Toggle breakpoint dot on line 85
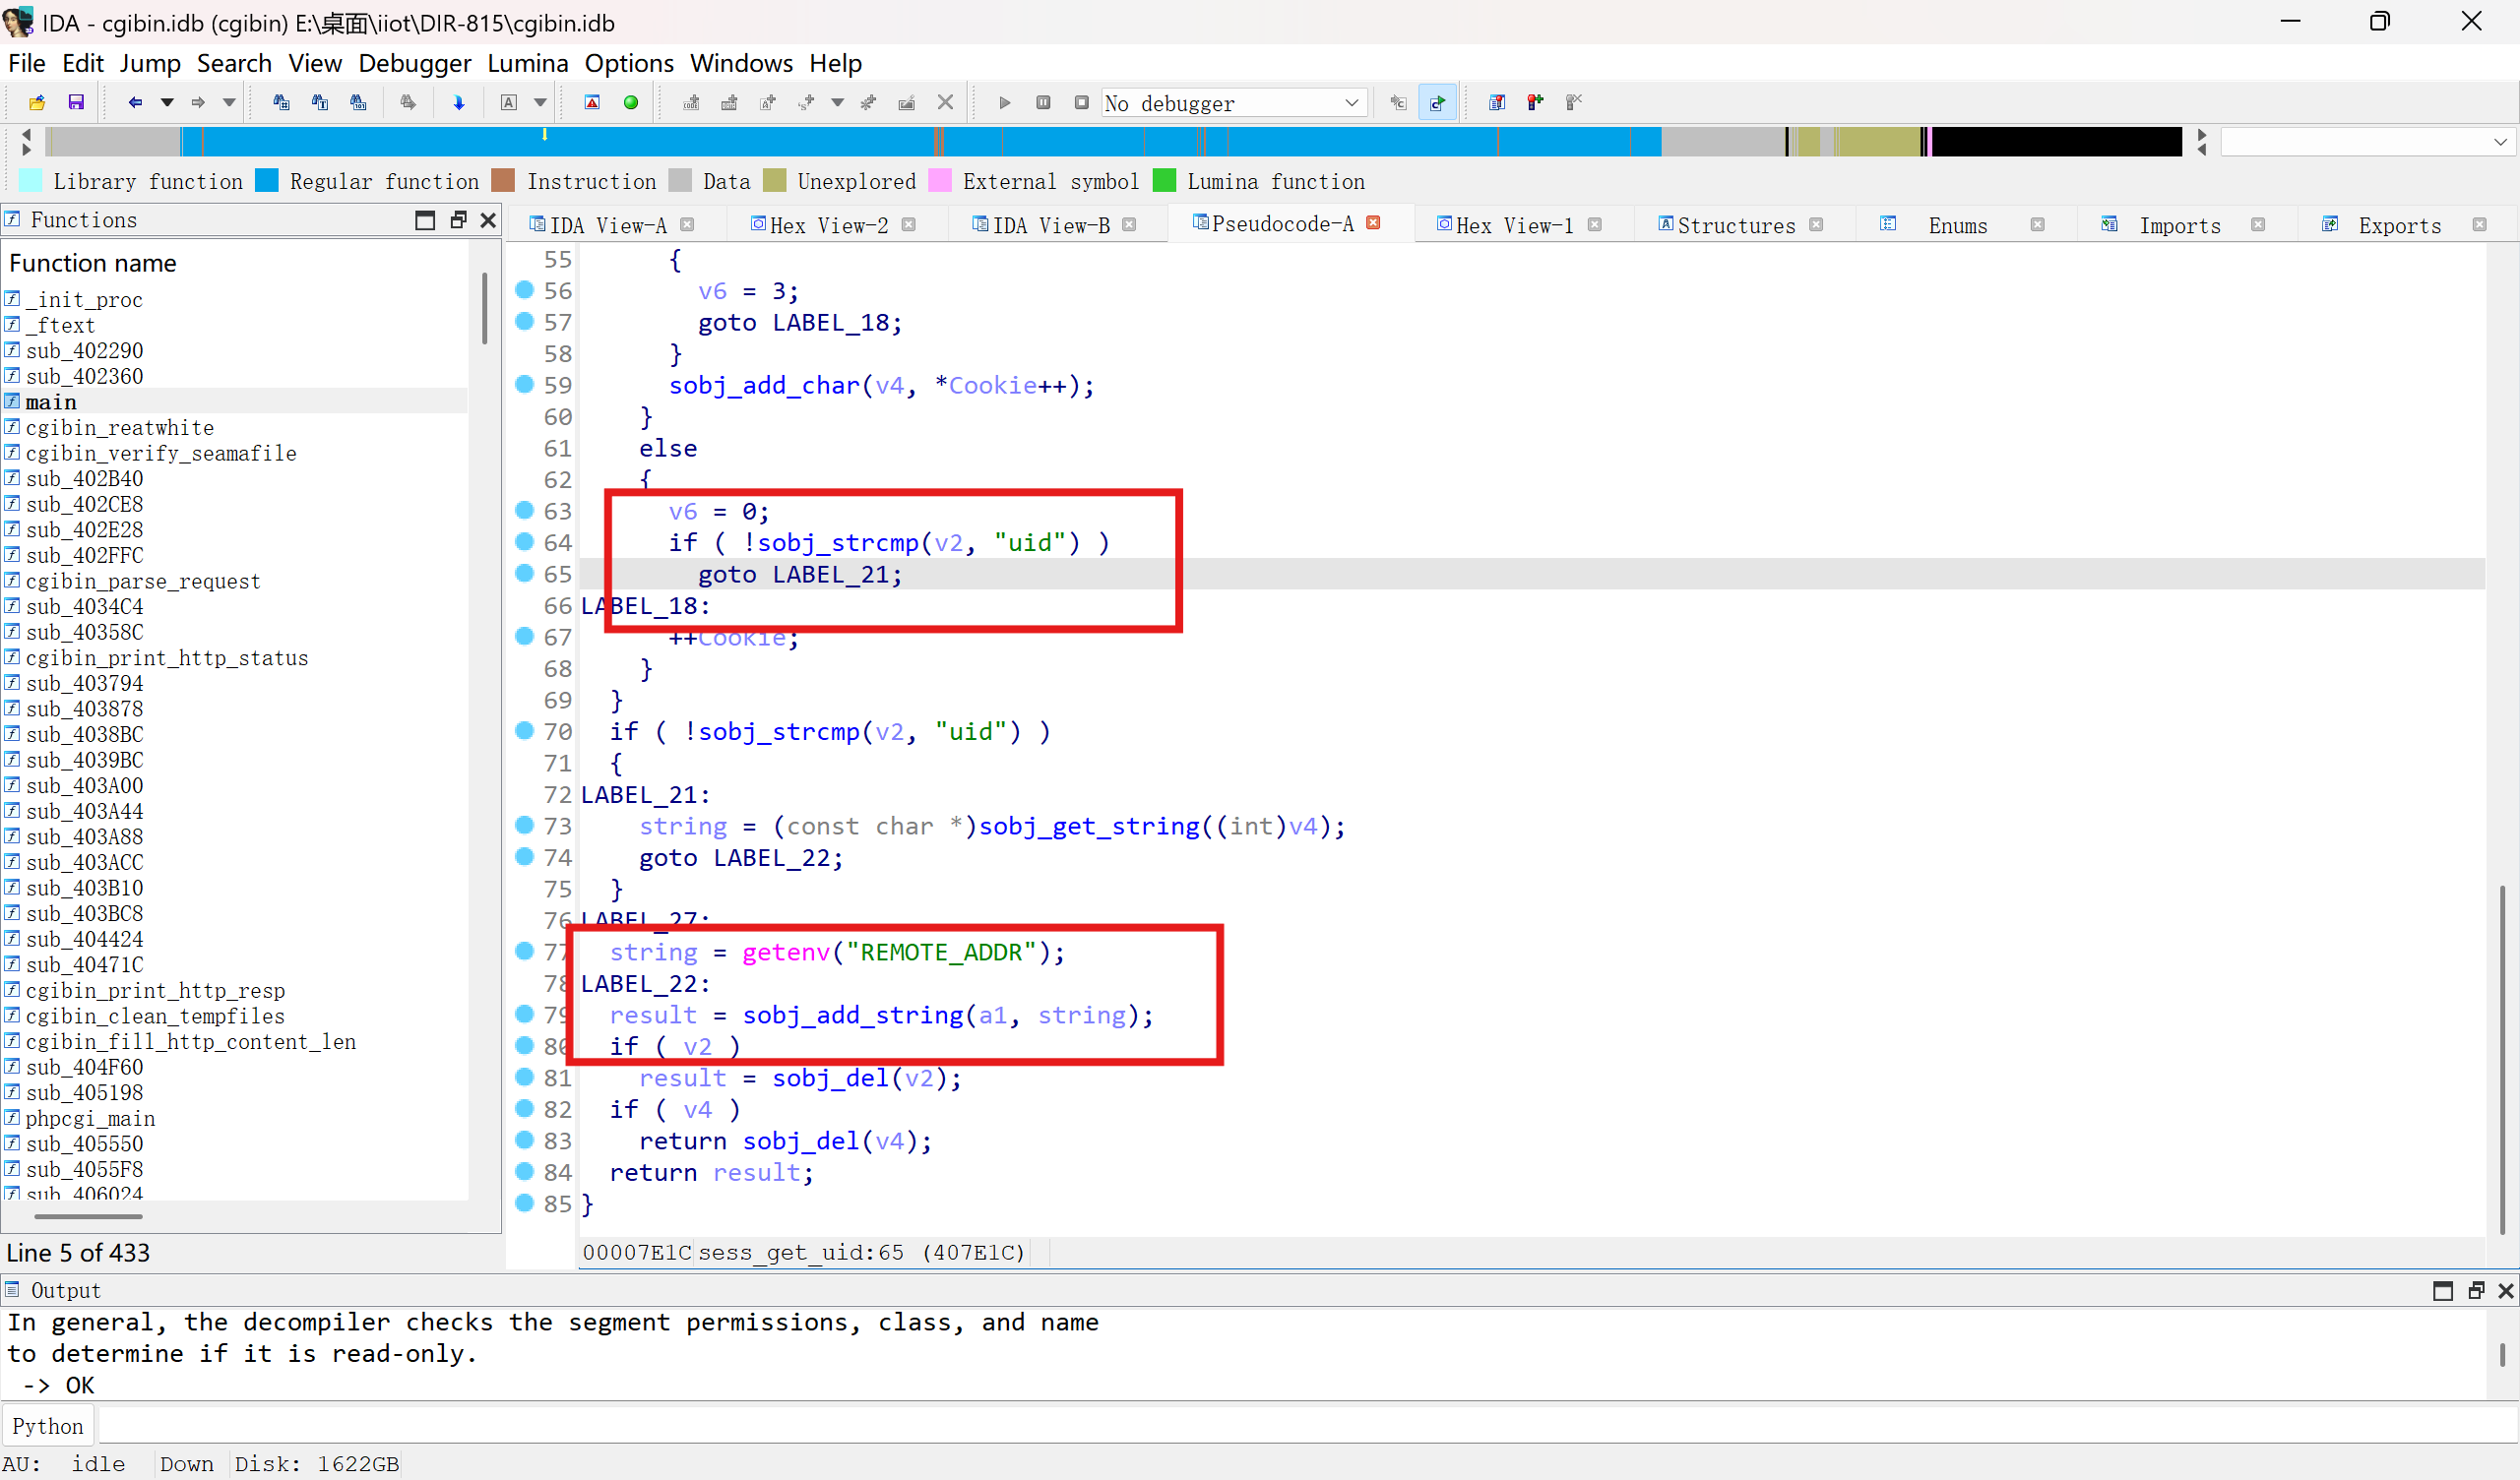 tap(524, 1203)
